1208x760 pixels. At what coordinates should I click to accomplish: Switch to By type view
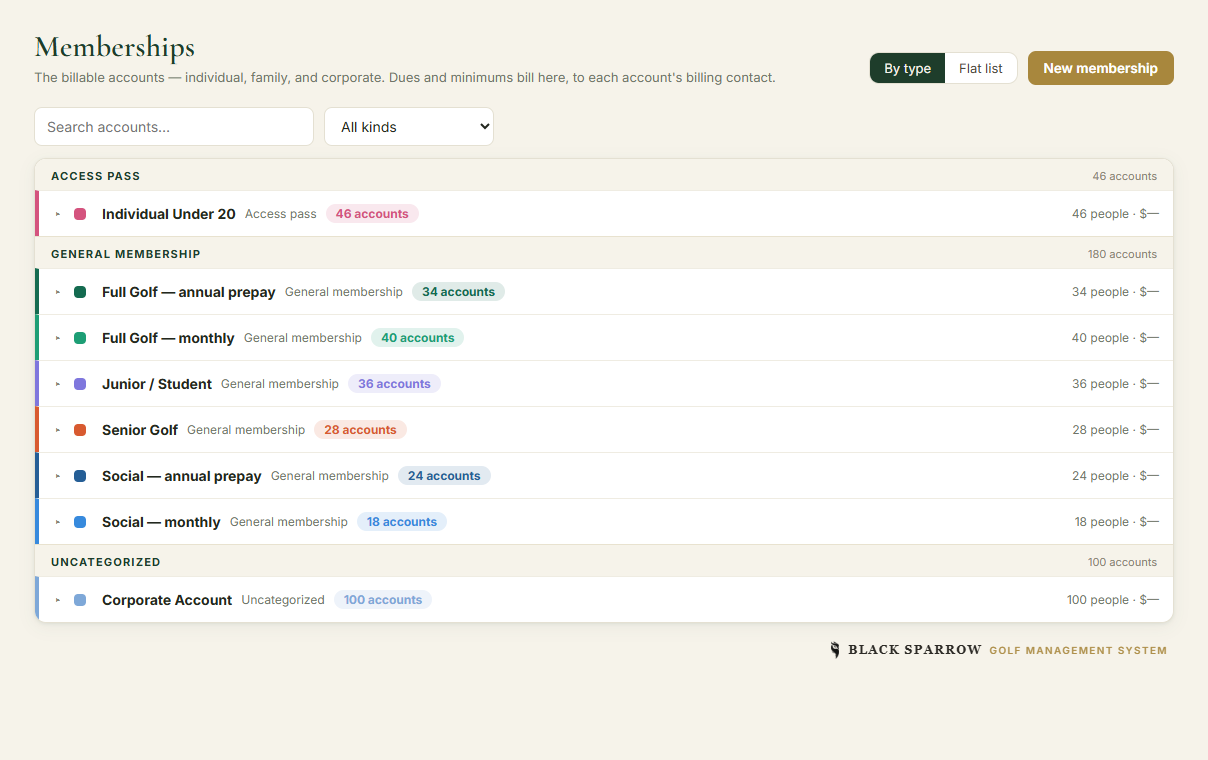[907, 68]
